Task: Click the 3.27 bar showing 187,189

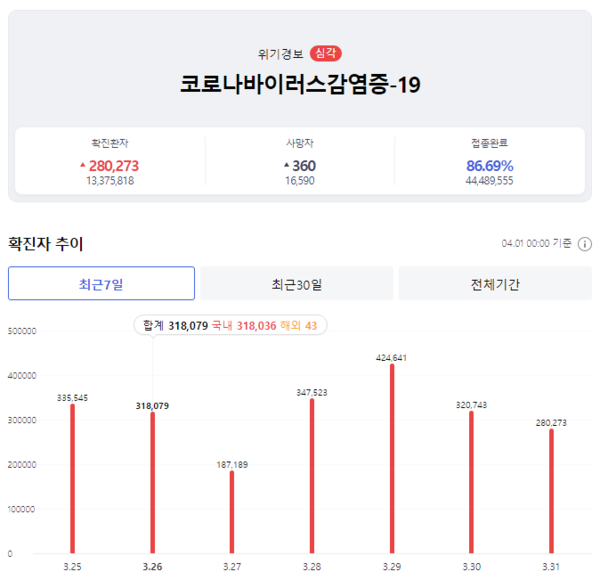Action: [x=232, y=512]
